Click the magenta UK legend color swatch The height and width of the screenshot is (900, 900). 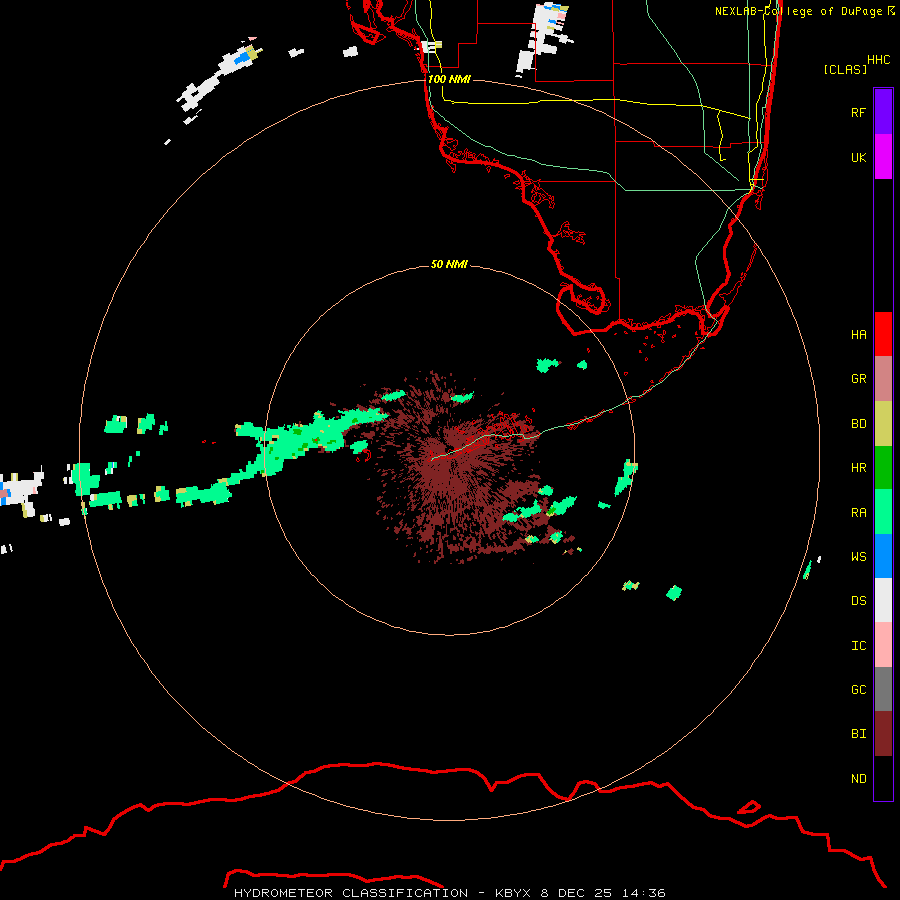coord(883,156)
